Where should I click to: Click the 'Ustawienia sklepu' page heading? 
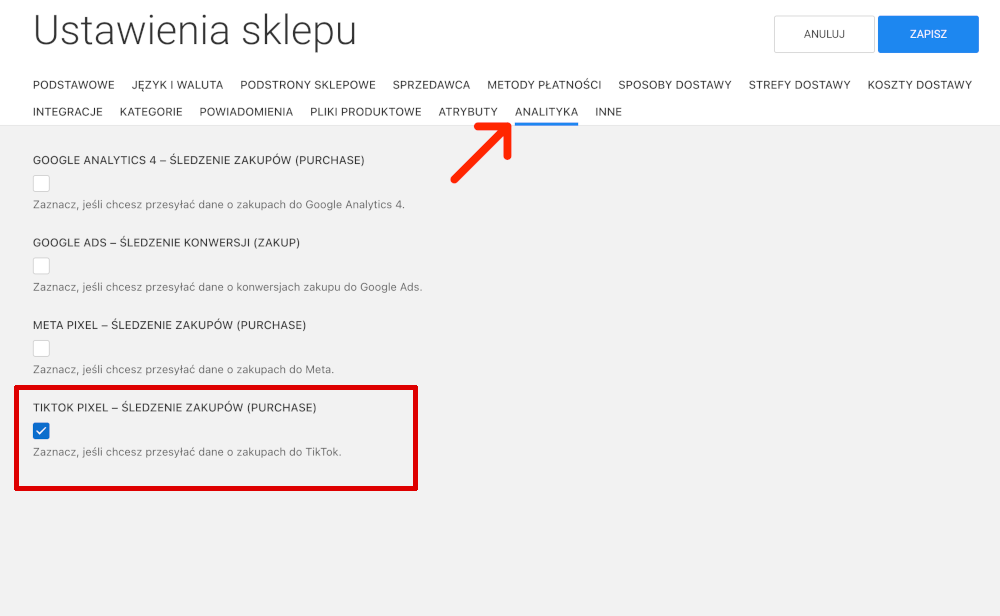point(195,31)
